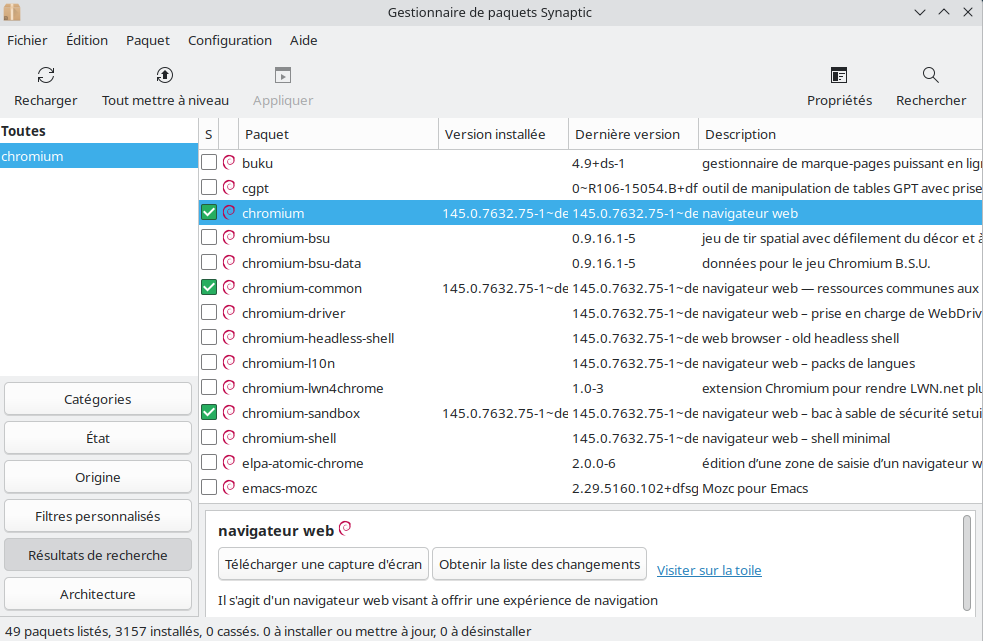Open the Configuration menu
Screen dimensions: 983x641
(x=229, y=41)
